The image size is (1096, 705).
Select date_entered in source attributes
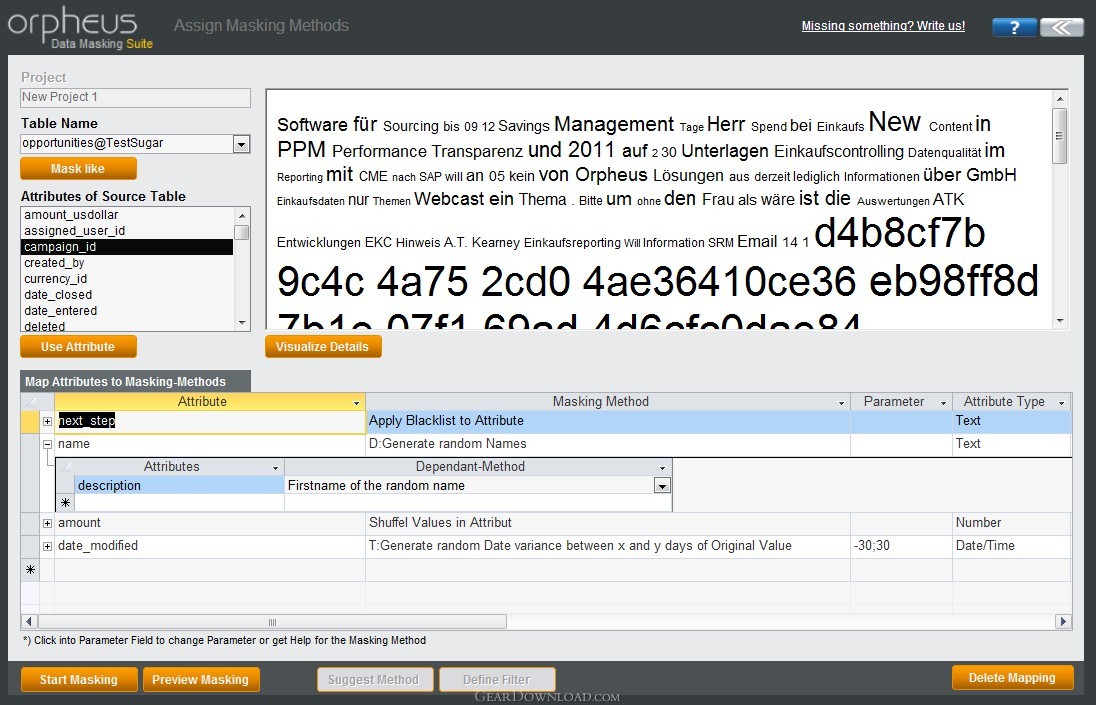(x=127, y=311)
